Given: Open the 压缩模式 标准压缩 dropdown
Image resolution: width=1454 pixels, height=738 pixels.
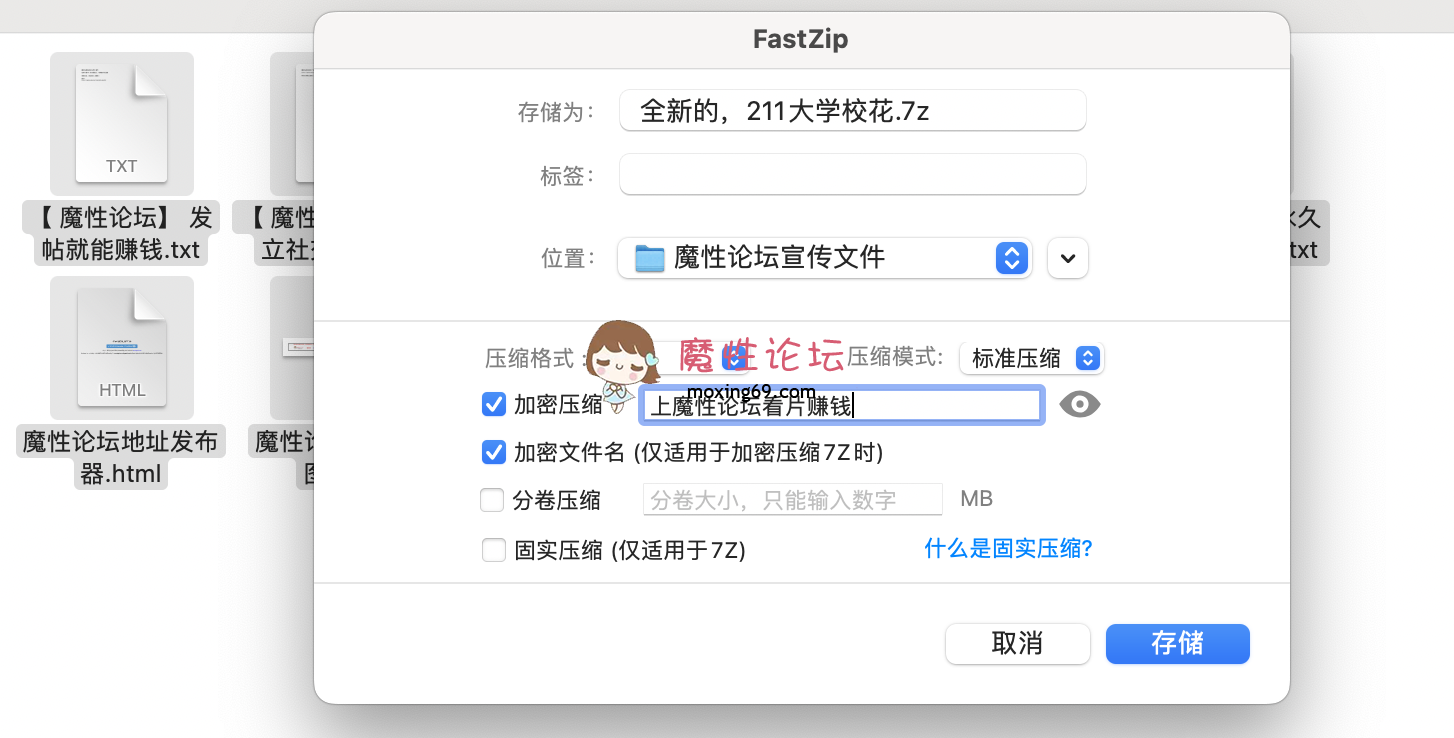Looking at the screenshot, I should (1031, 358).
